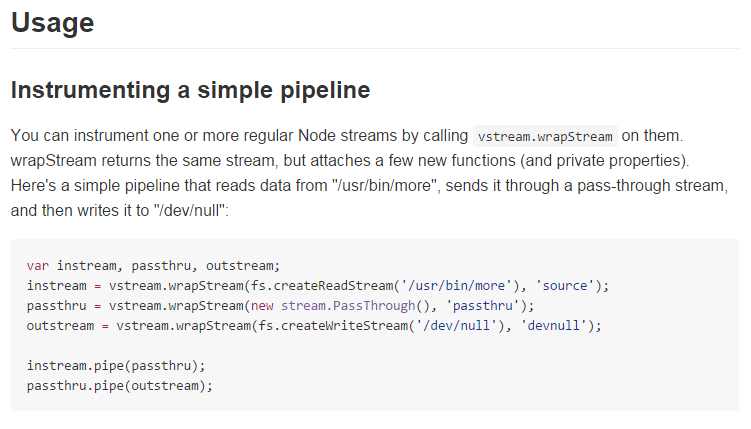751x429 pixels.
Task: Click the 'new' keyword in code
Action: (262, 306)
